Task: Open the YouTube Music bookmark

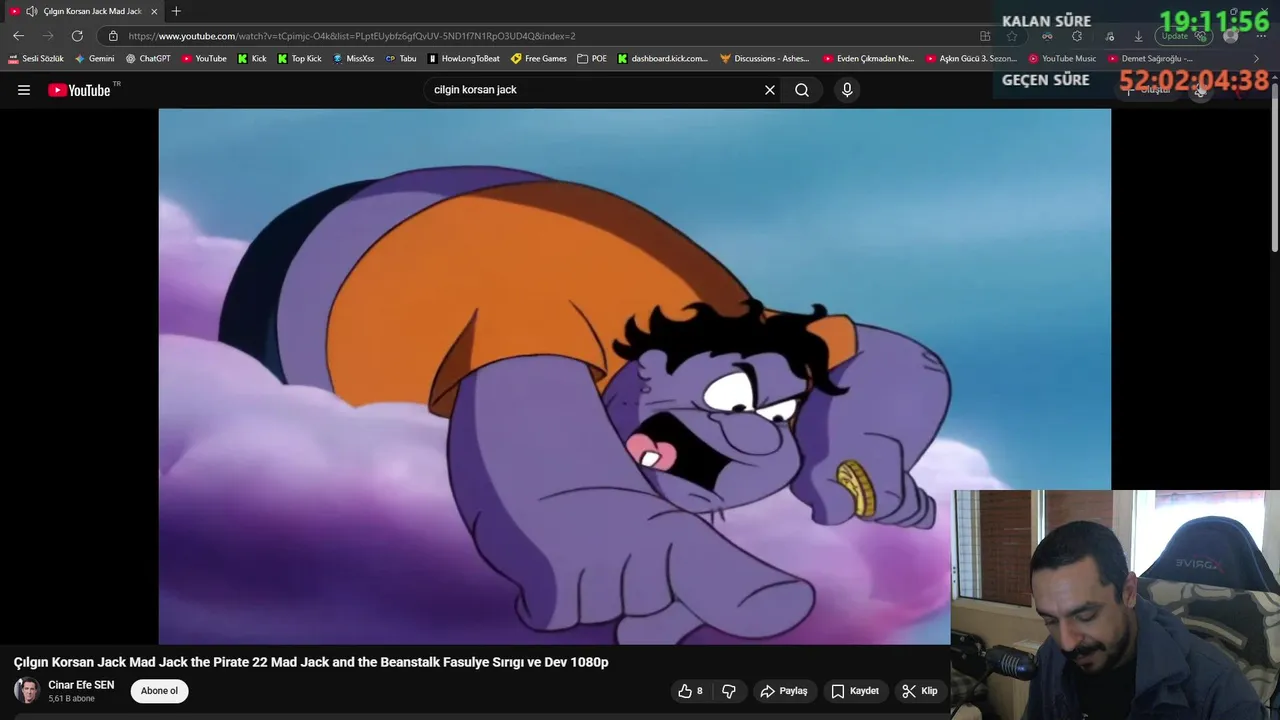Action: (1062, 59)
